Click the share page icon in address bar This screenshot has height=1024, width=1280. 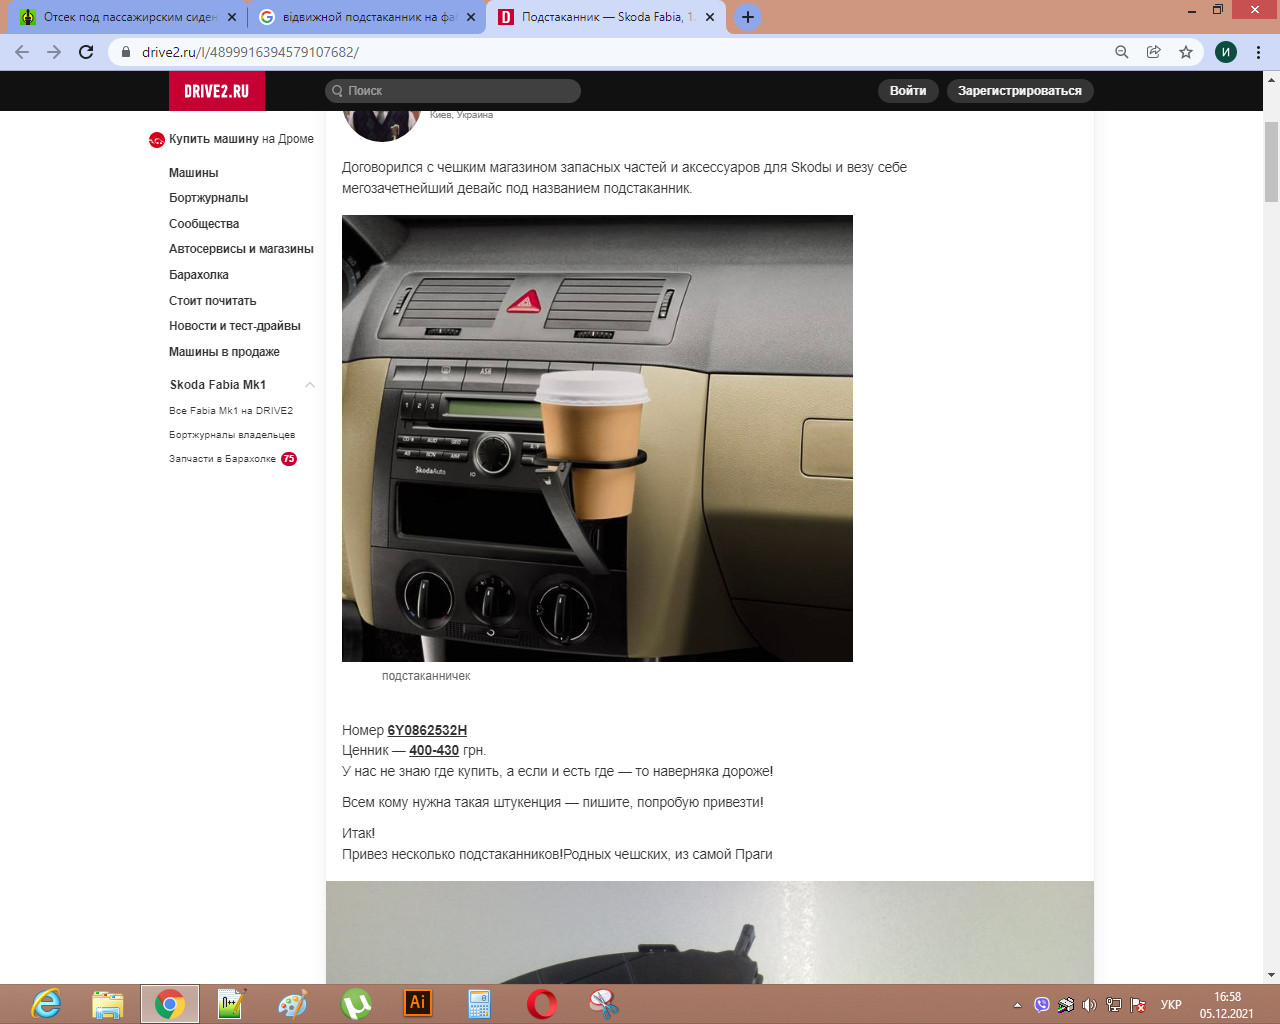[x=1154, y=52]
